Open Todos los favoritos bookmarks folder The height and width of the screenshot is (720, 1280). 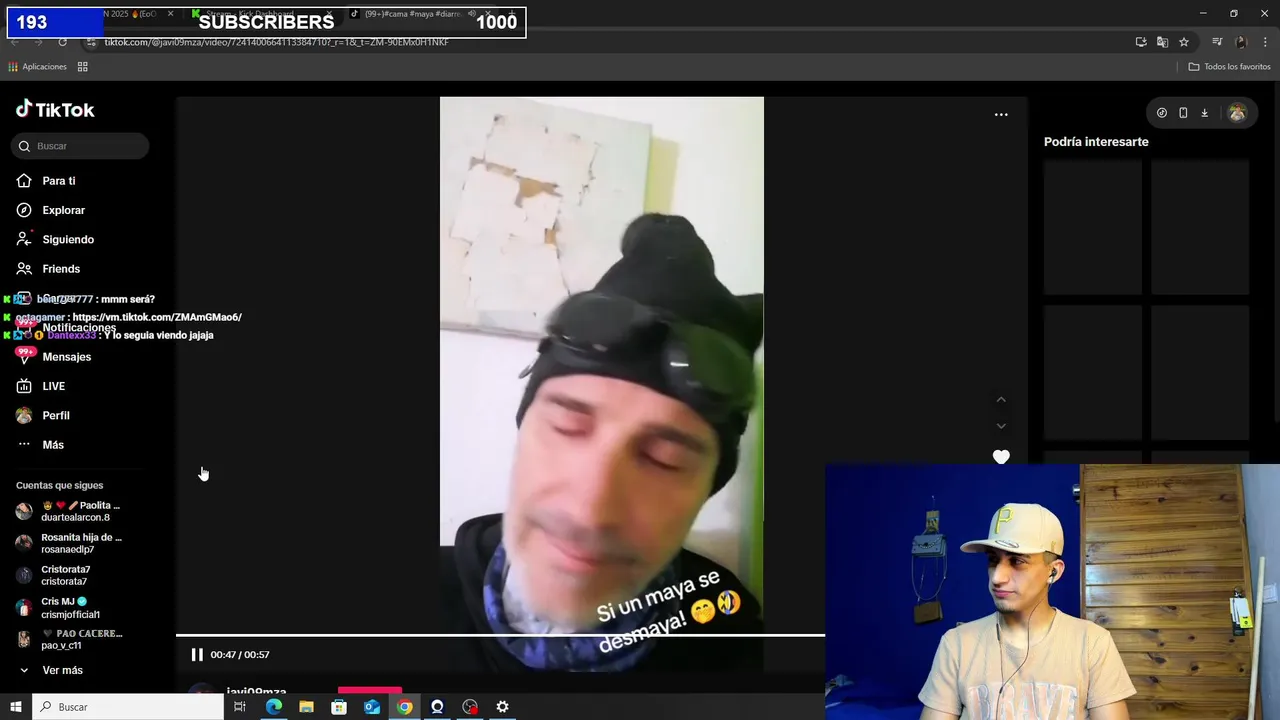(1229, 67)
